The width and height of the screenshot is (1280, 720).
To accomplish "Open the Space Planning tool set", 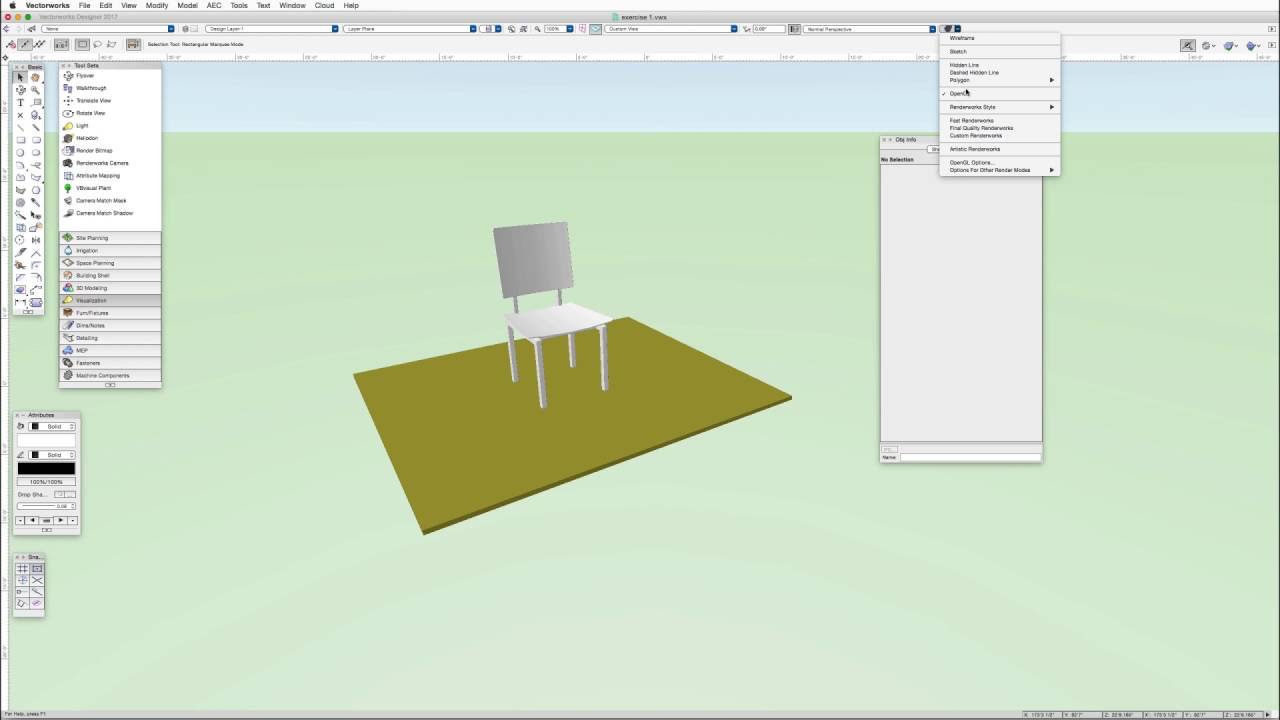I will tap(110, 263).
